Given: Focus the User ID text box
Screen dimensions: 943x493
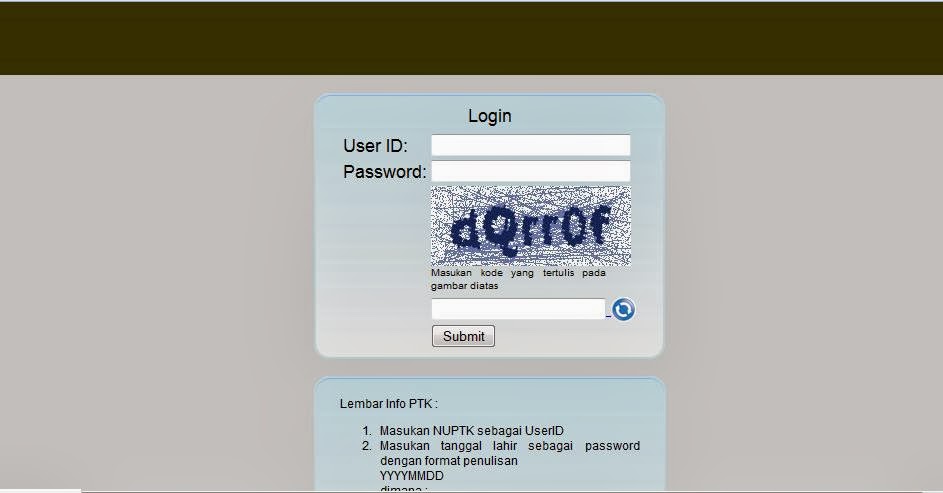Looking at the screenshot, I should pyautogui.click(x=530, y=145).
